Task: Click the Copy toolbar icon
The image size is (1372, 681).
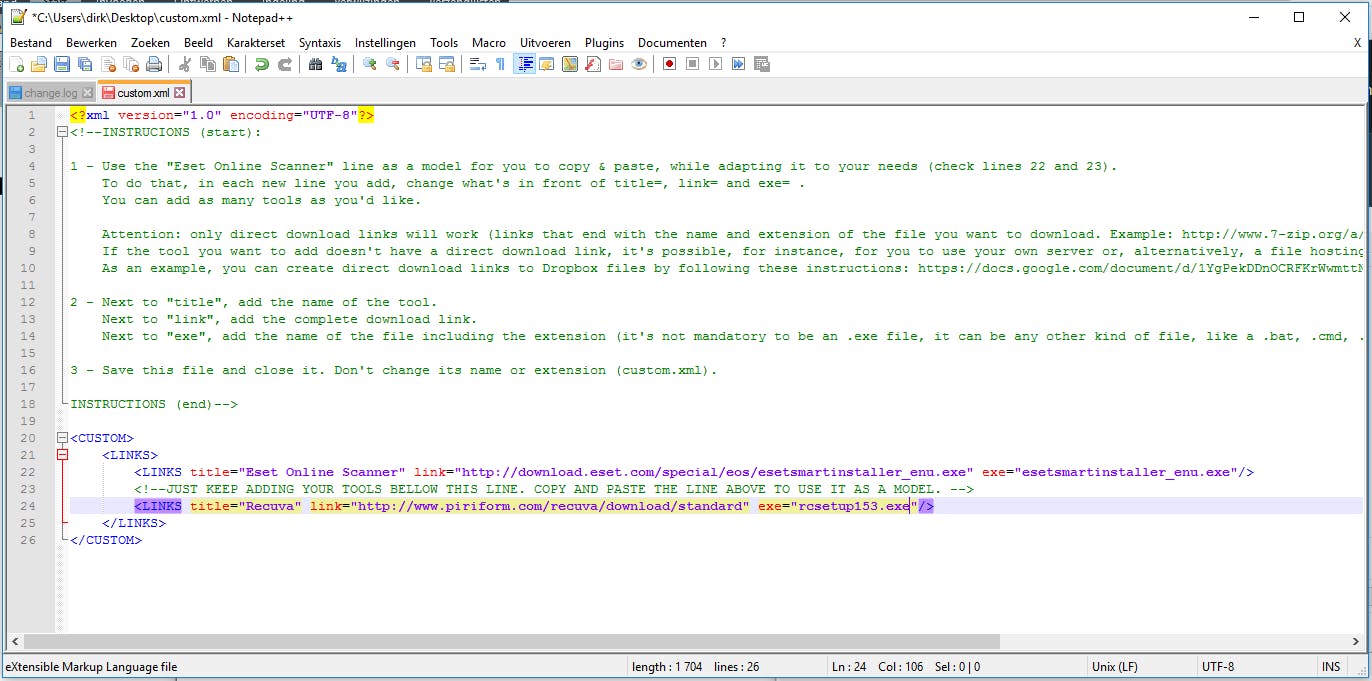Action: [208, 64]
